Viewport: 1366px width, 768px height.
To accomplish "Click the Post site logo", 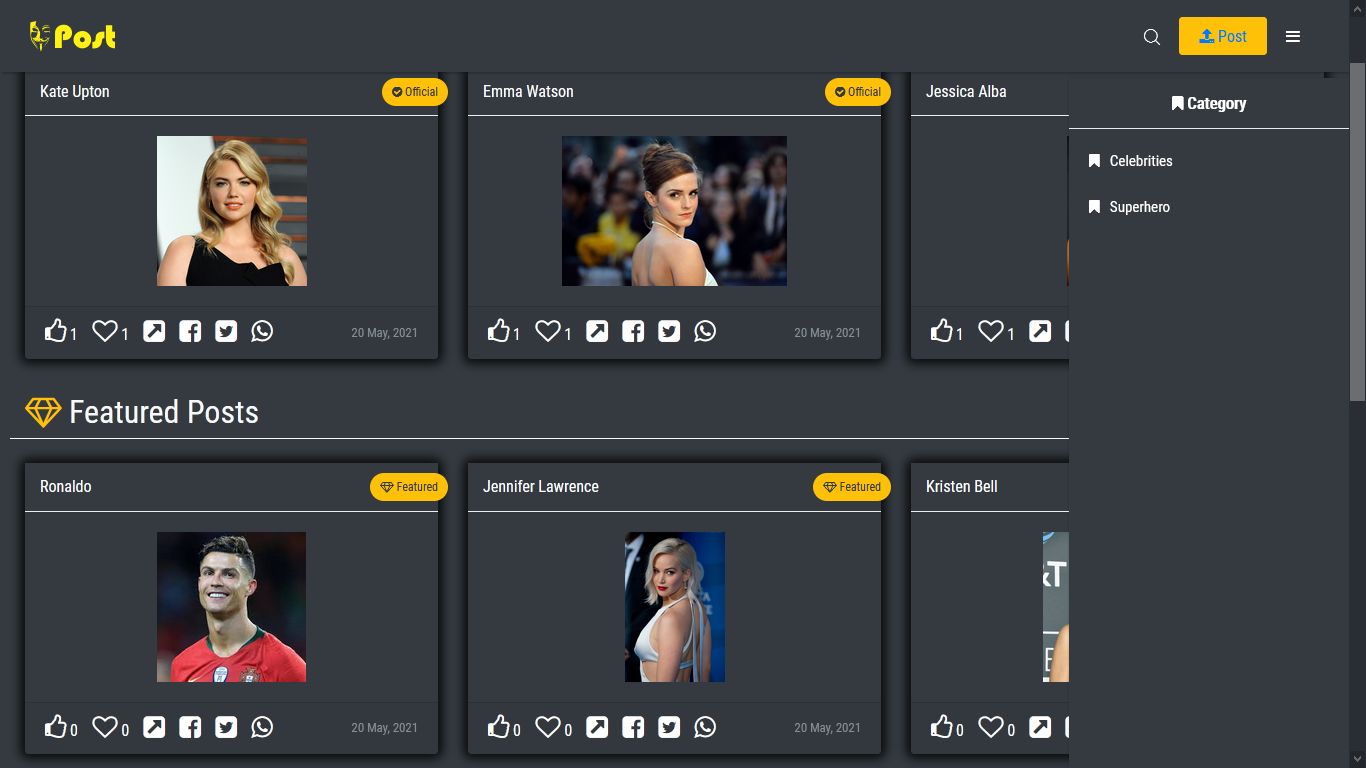I will point(71,36).
